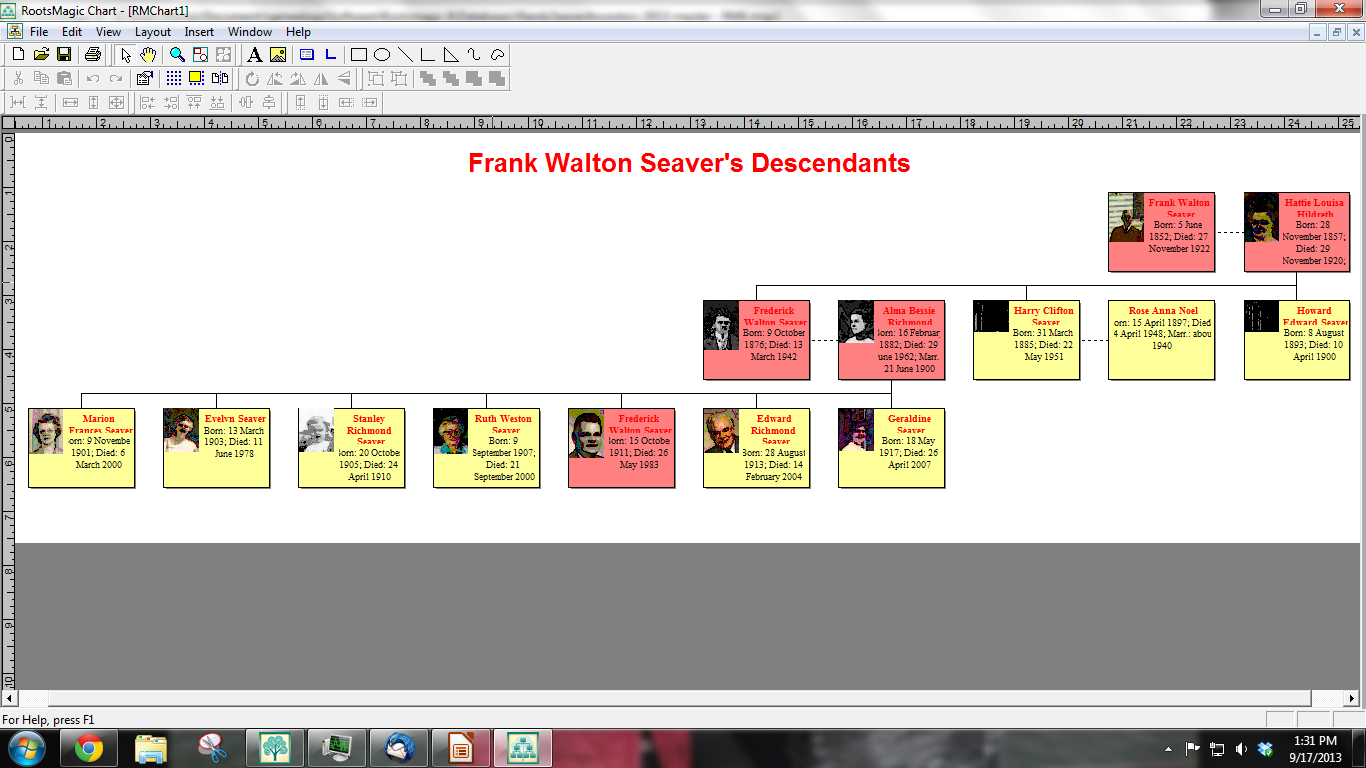
Task: Open Dropbox from the system tray
Action: [1264, 750]
